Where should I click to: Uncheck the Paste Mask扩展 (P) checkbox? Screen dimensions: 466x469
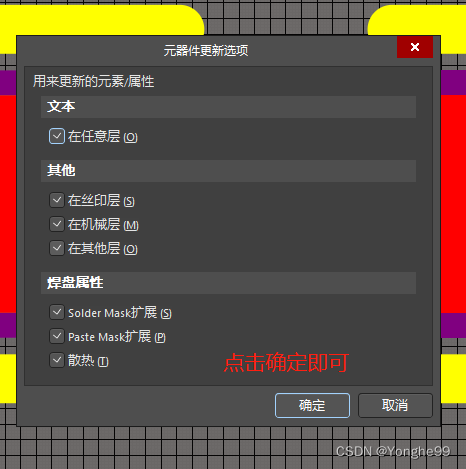[x=57, y=336]
